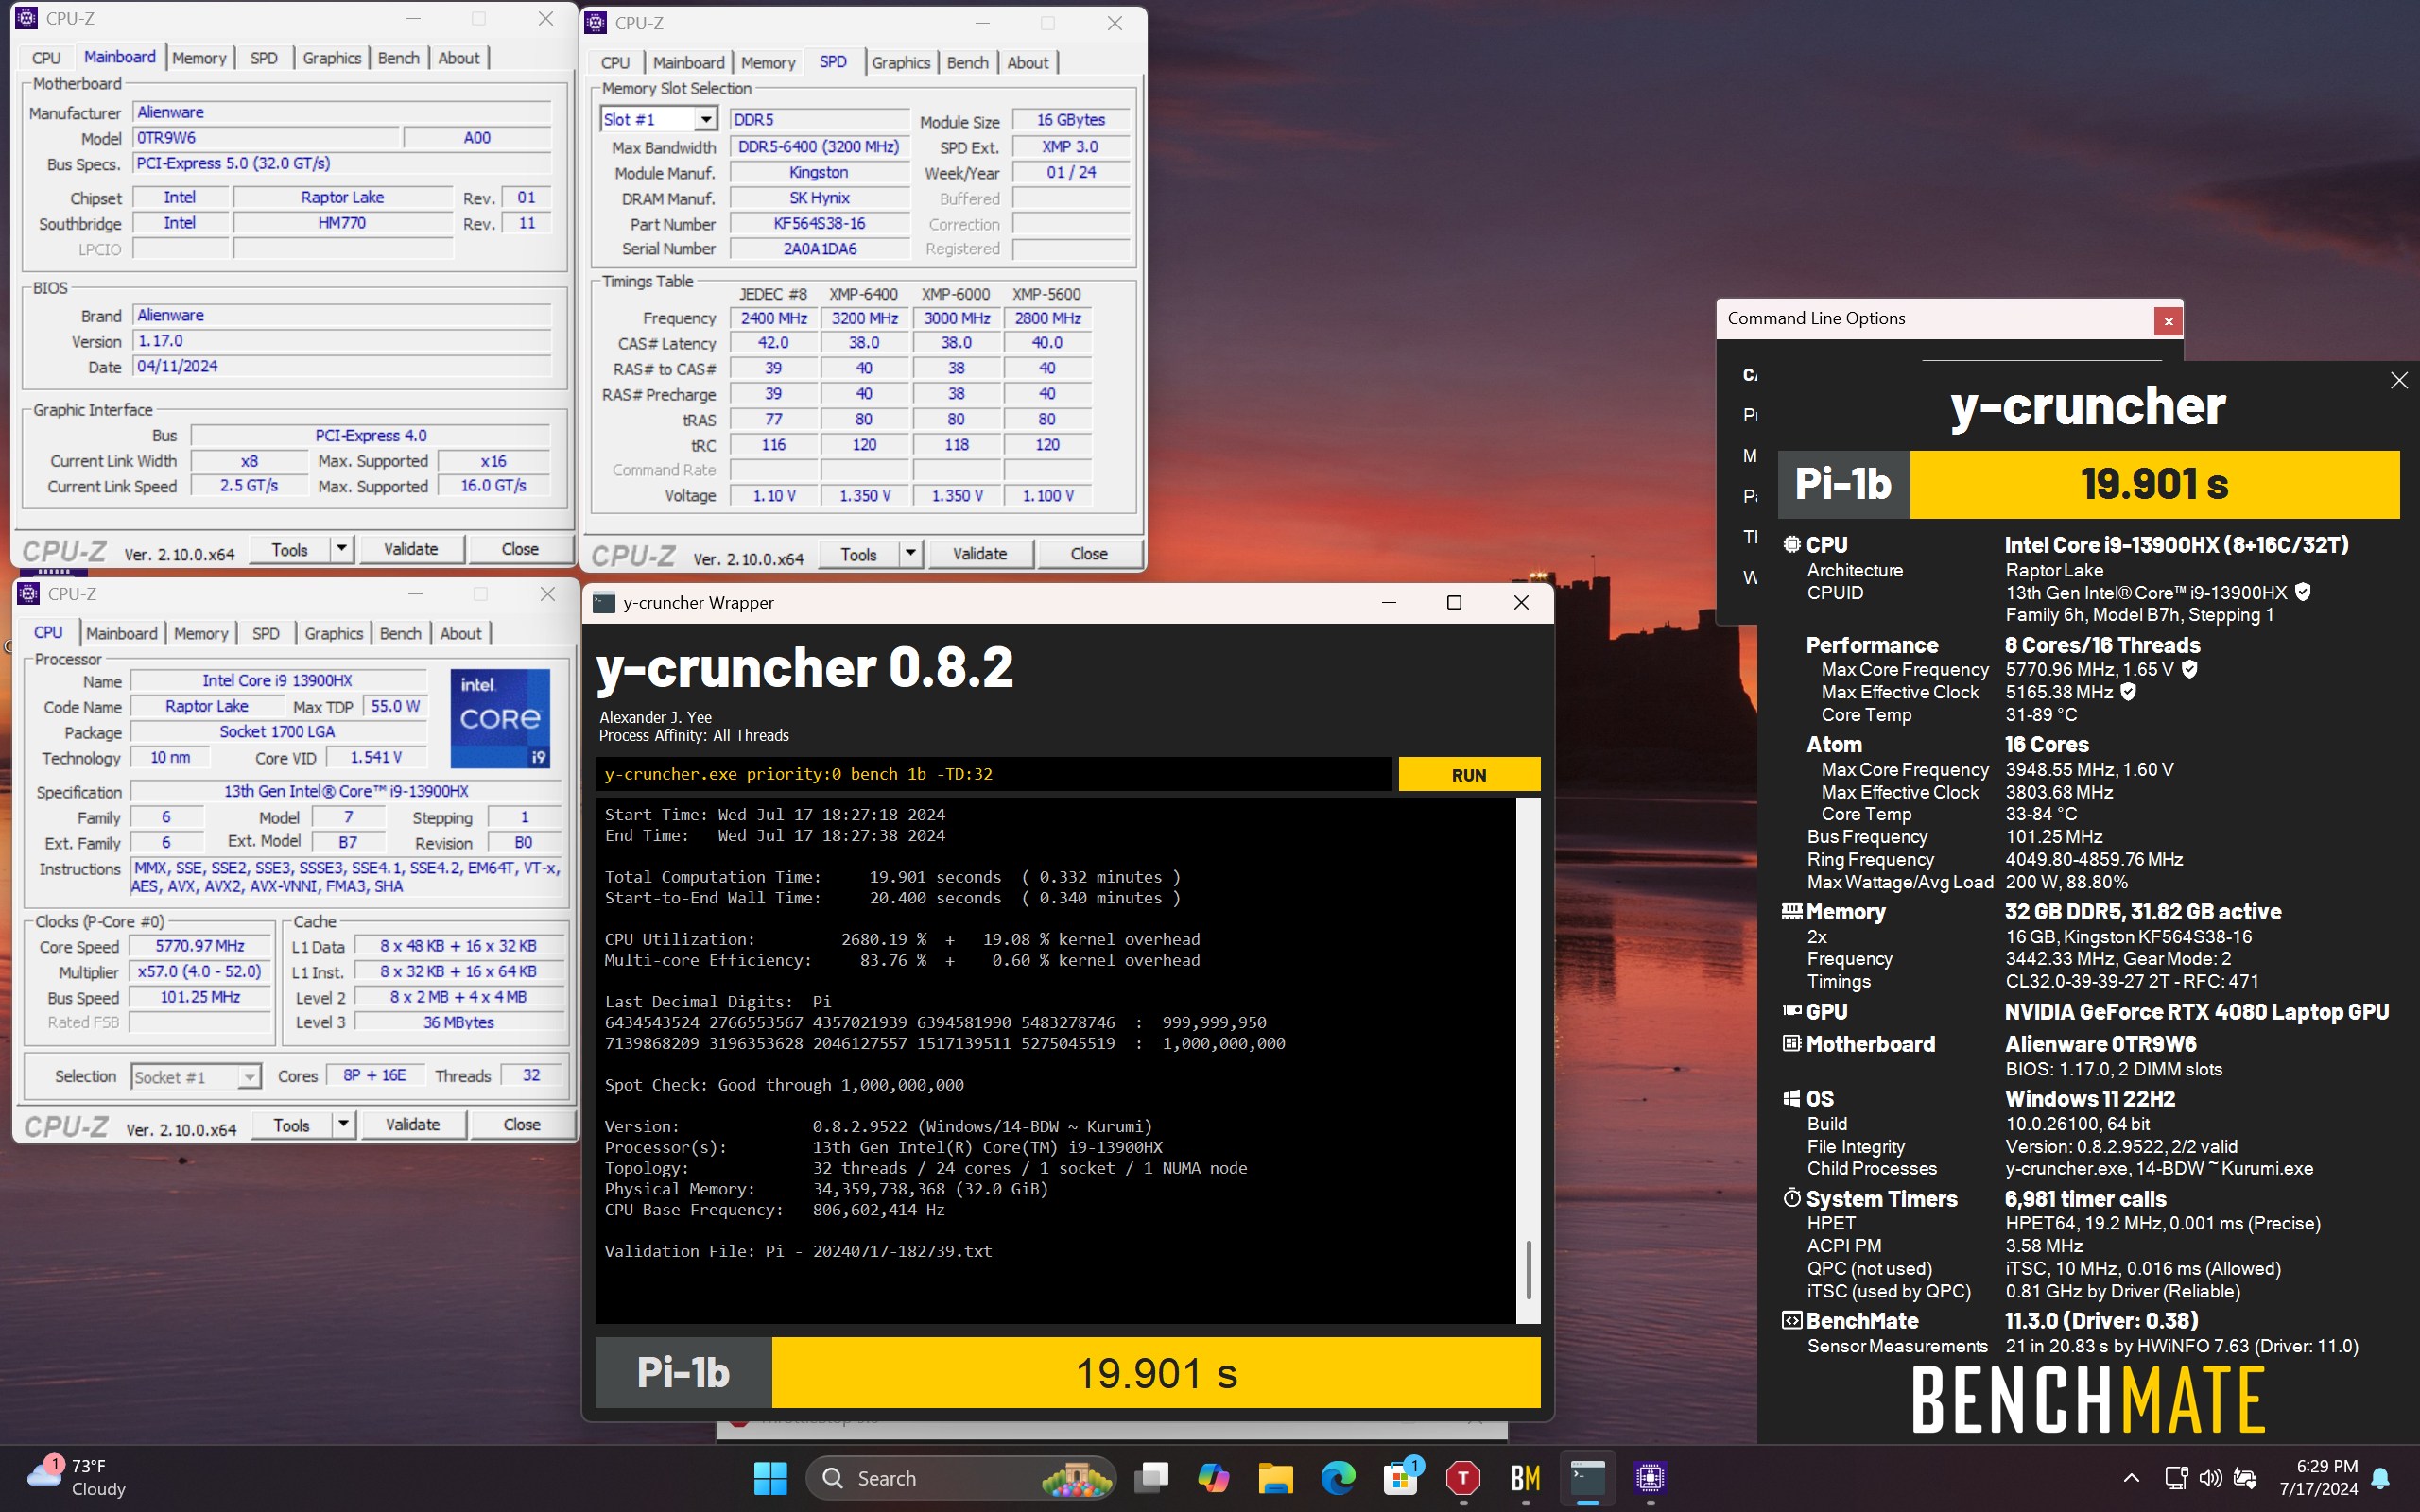The width and height of the screenshot is (2420, 1512).
Task: Select Bench tab in CPU CPU-Z window
Action: [400, 633]
